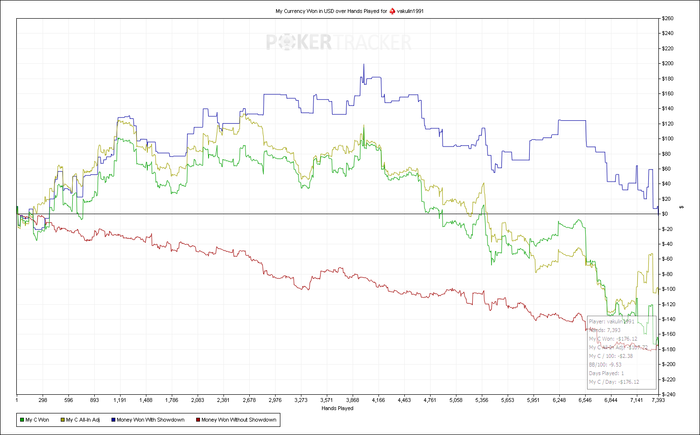Click the 'Hands Played' x-axis label
The image size is (700, 435).
(x=338, y=408)
